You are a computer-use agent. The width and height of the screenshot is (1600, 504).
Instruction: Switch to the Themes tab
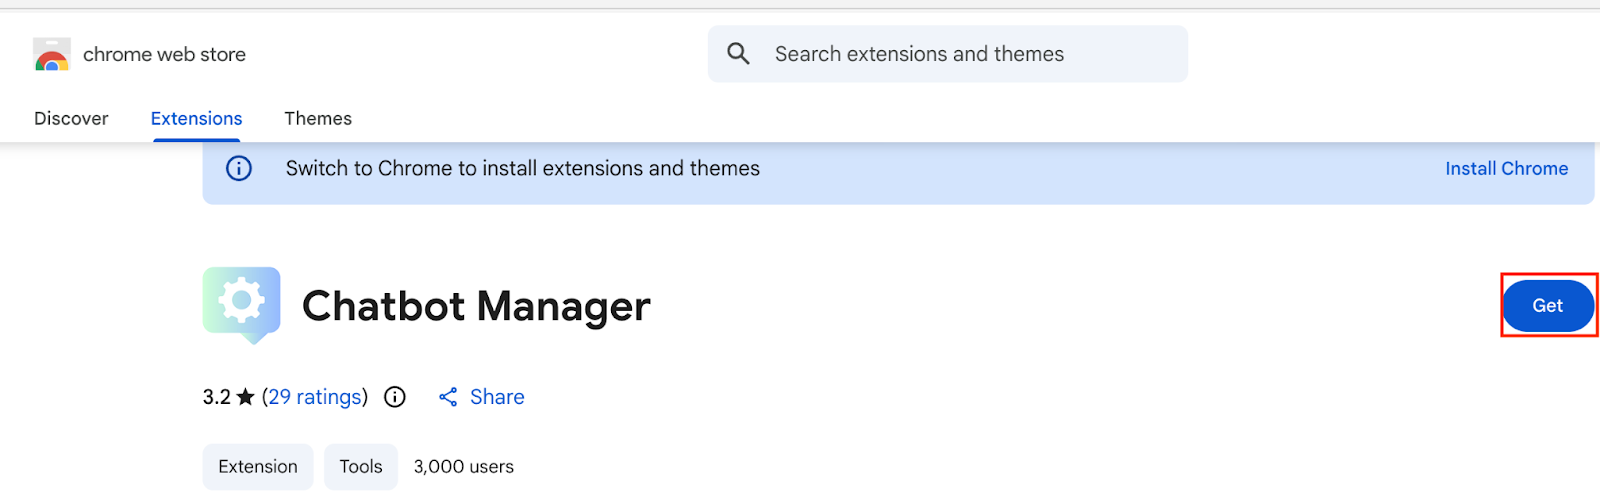click(318, 118)
